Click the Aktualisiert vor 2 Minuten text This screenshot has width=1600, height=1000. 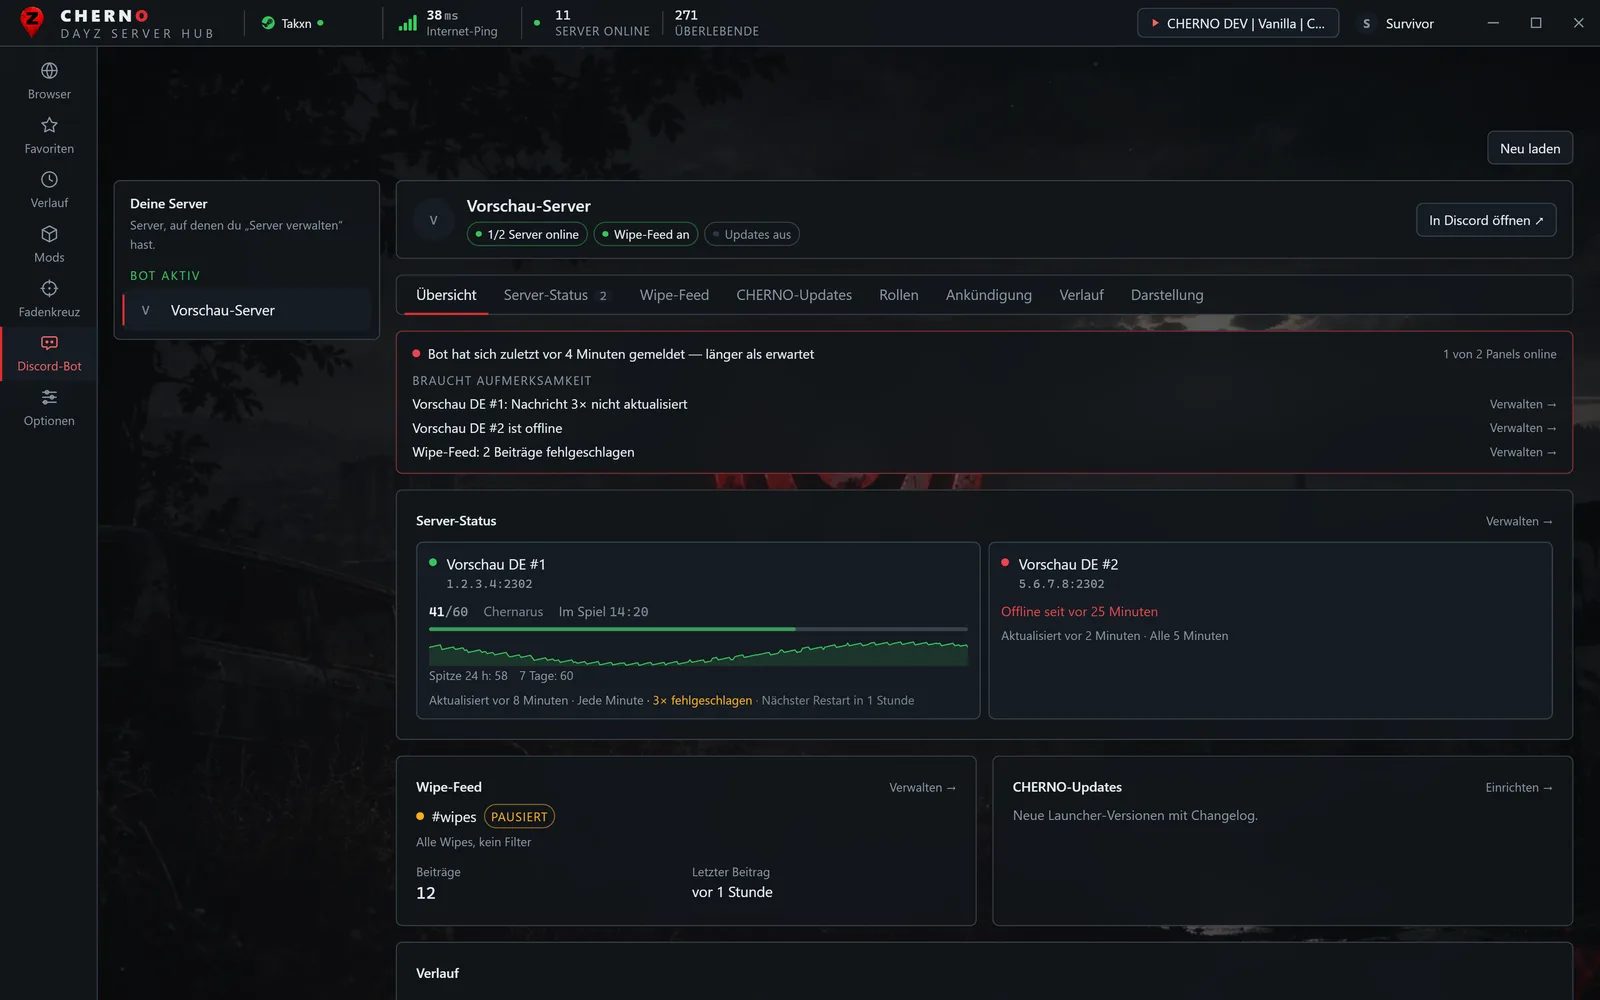pyautogui.click(x=1070, y=635)
